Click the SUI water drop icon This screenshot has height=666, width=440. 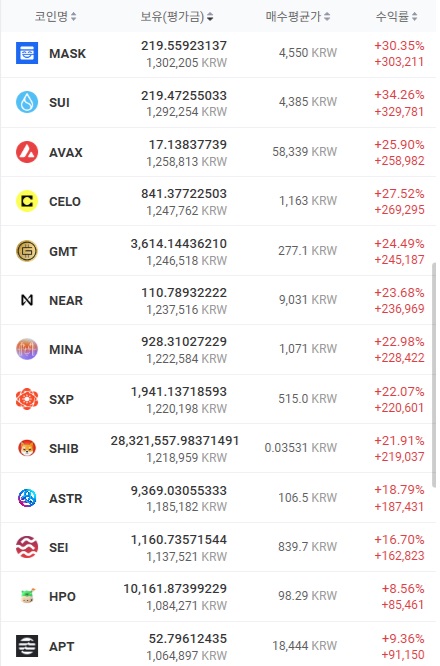27,102
